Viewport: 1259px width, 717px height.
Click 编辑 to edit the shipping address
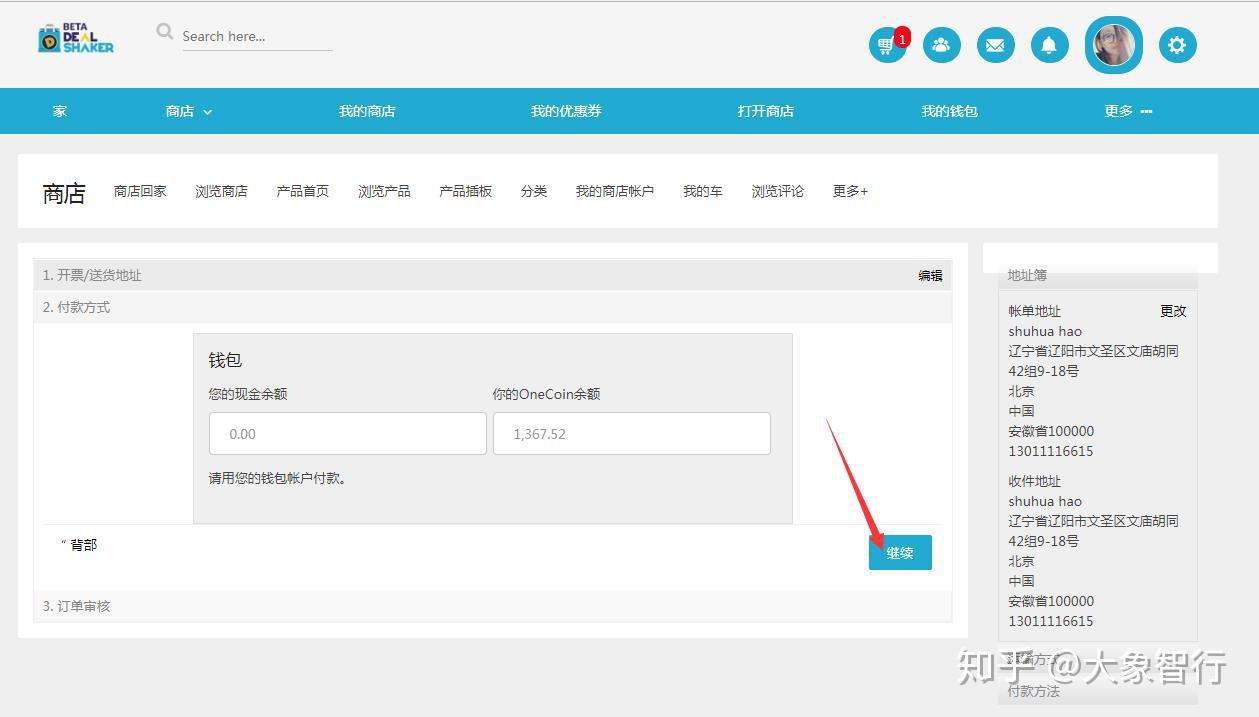[930, 275]
